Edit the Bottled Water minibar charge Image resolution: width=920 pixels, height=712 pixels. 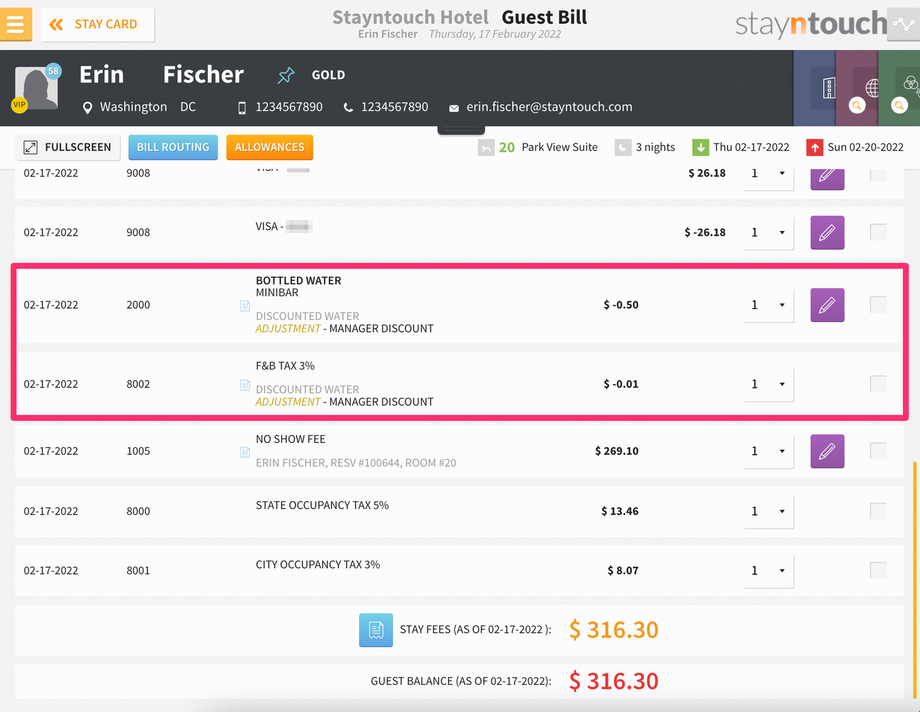click(827, 305)
